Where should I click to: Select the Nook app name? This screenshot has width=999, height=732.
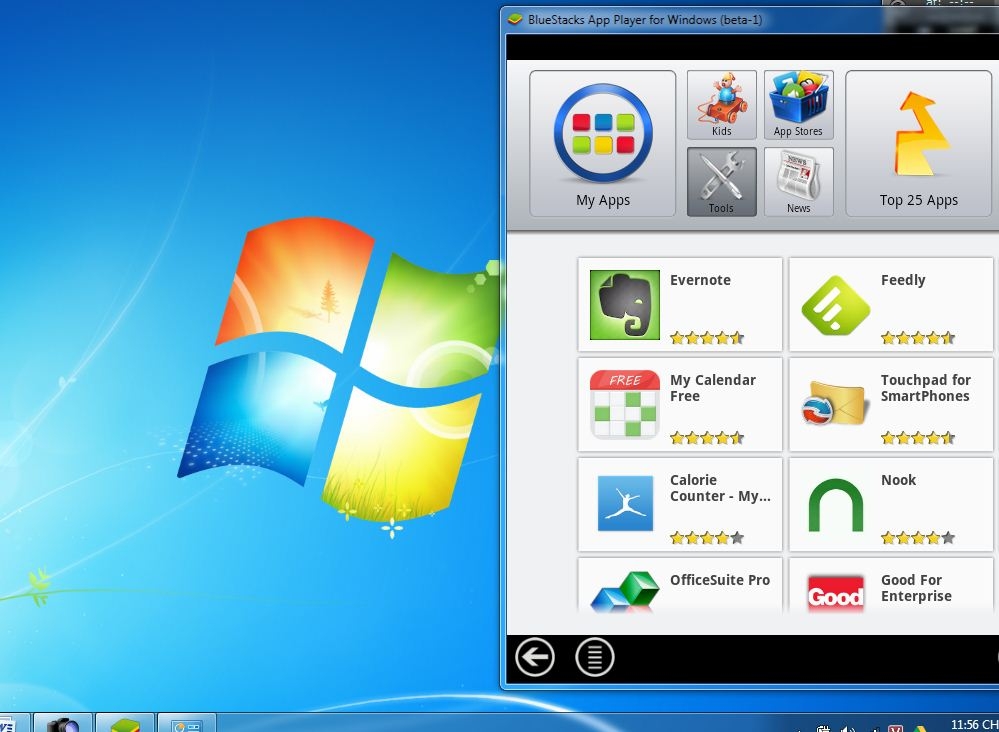click(898, 480)
